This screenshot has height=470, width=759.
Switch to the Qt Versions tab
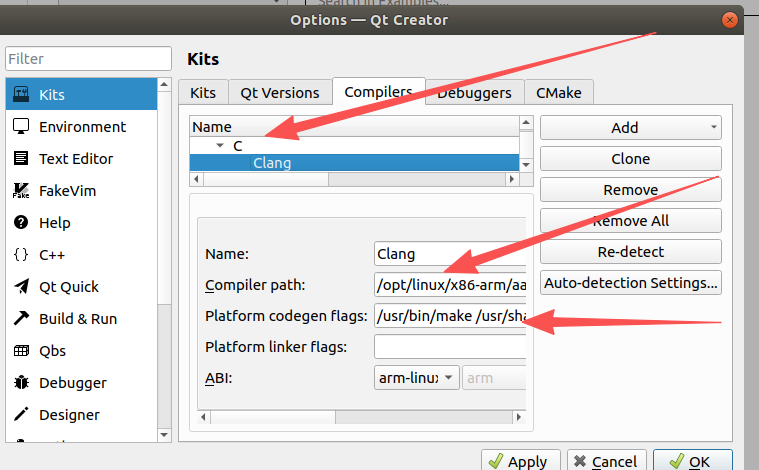[280, 92]
